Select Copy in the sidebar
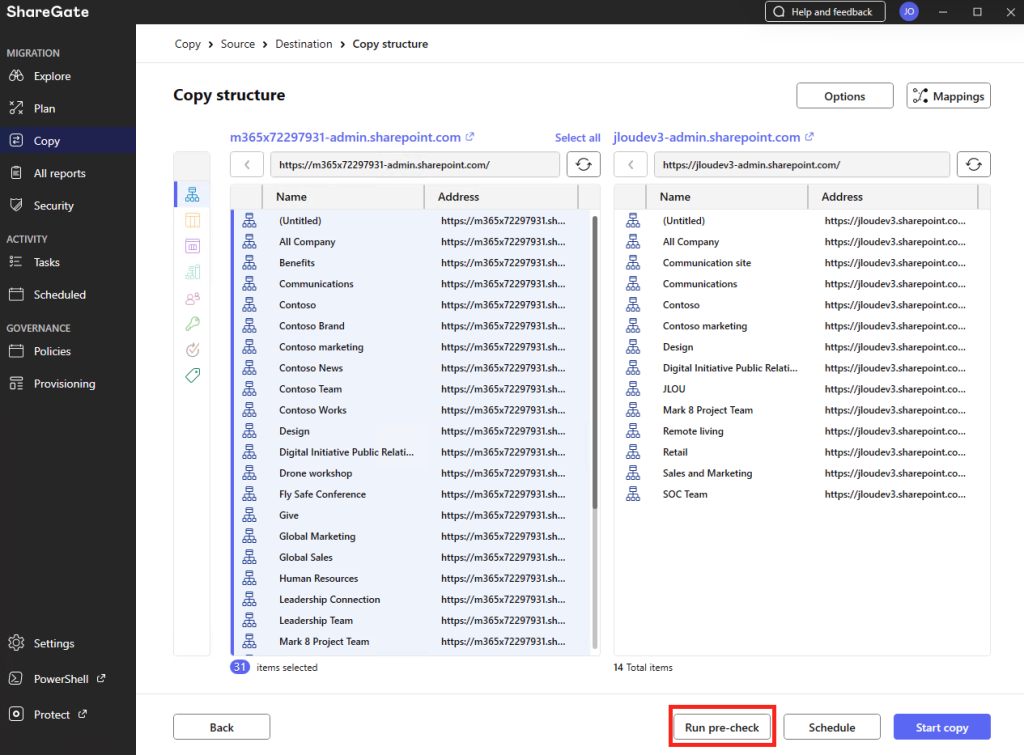 [46, 141]
